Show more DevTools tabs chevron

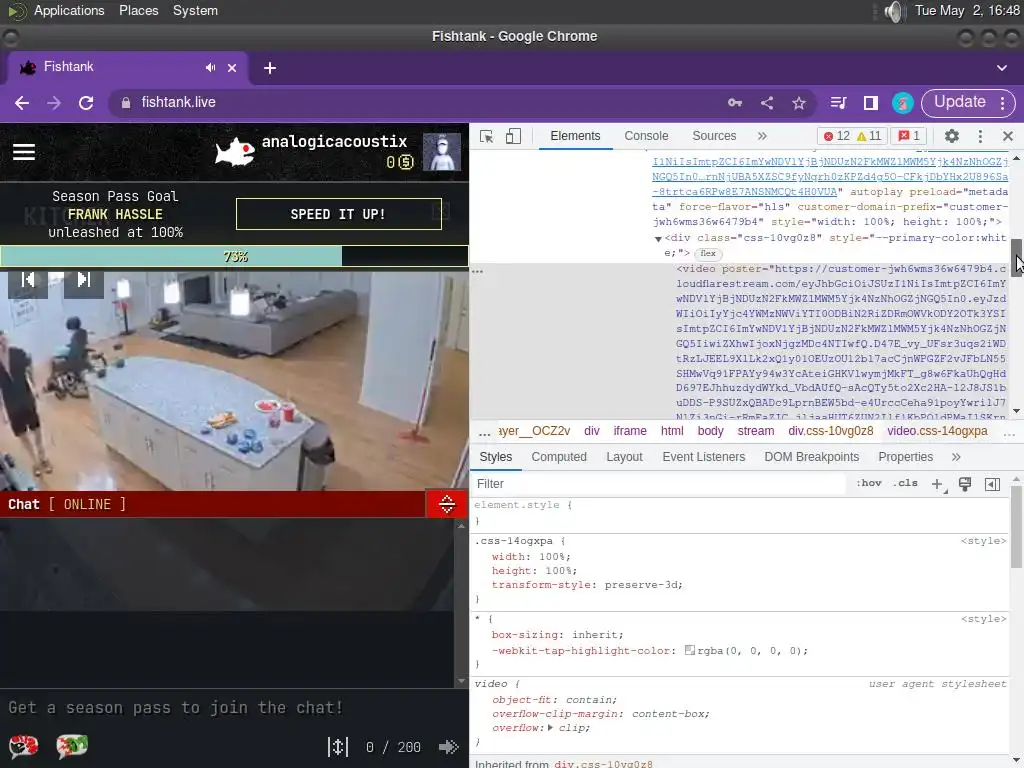click(762, 136)
